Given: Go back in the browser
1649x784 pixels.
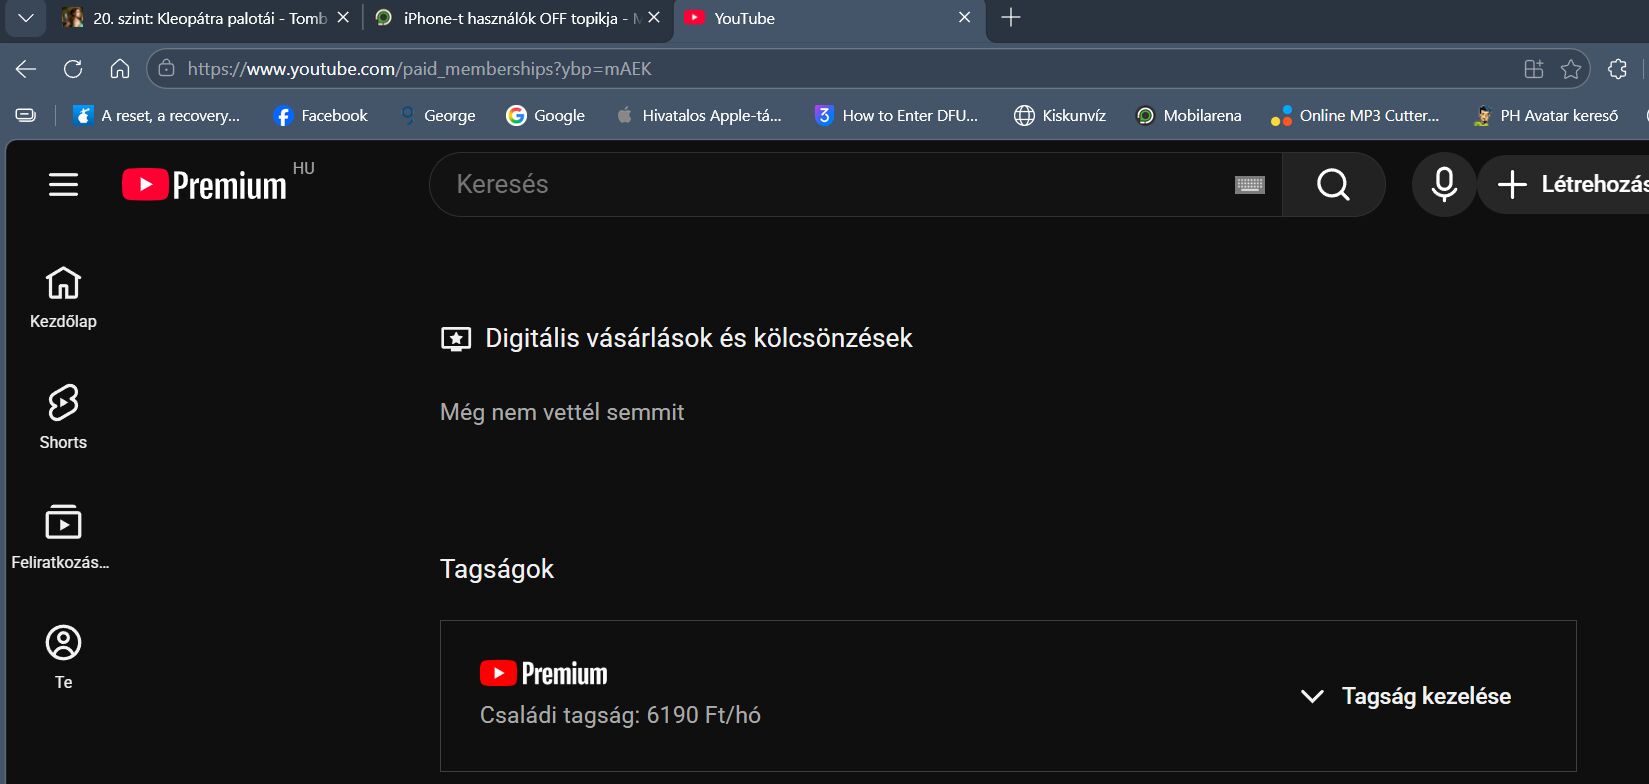Looking at the screenshot, I should pos(26,69).
